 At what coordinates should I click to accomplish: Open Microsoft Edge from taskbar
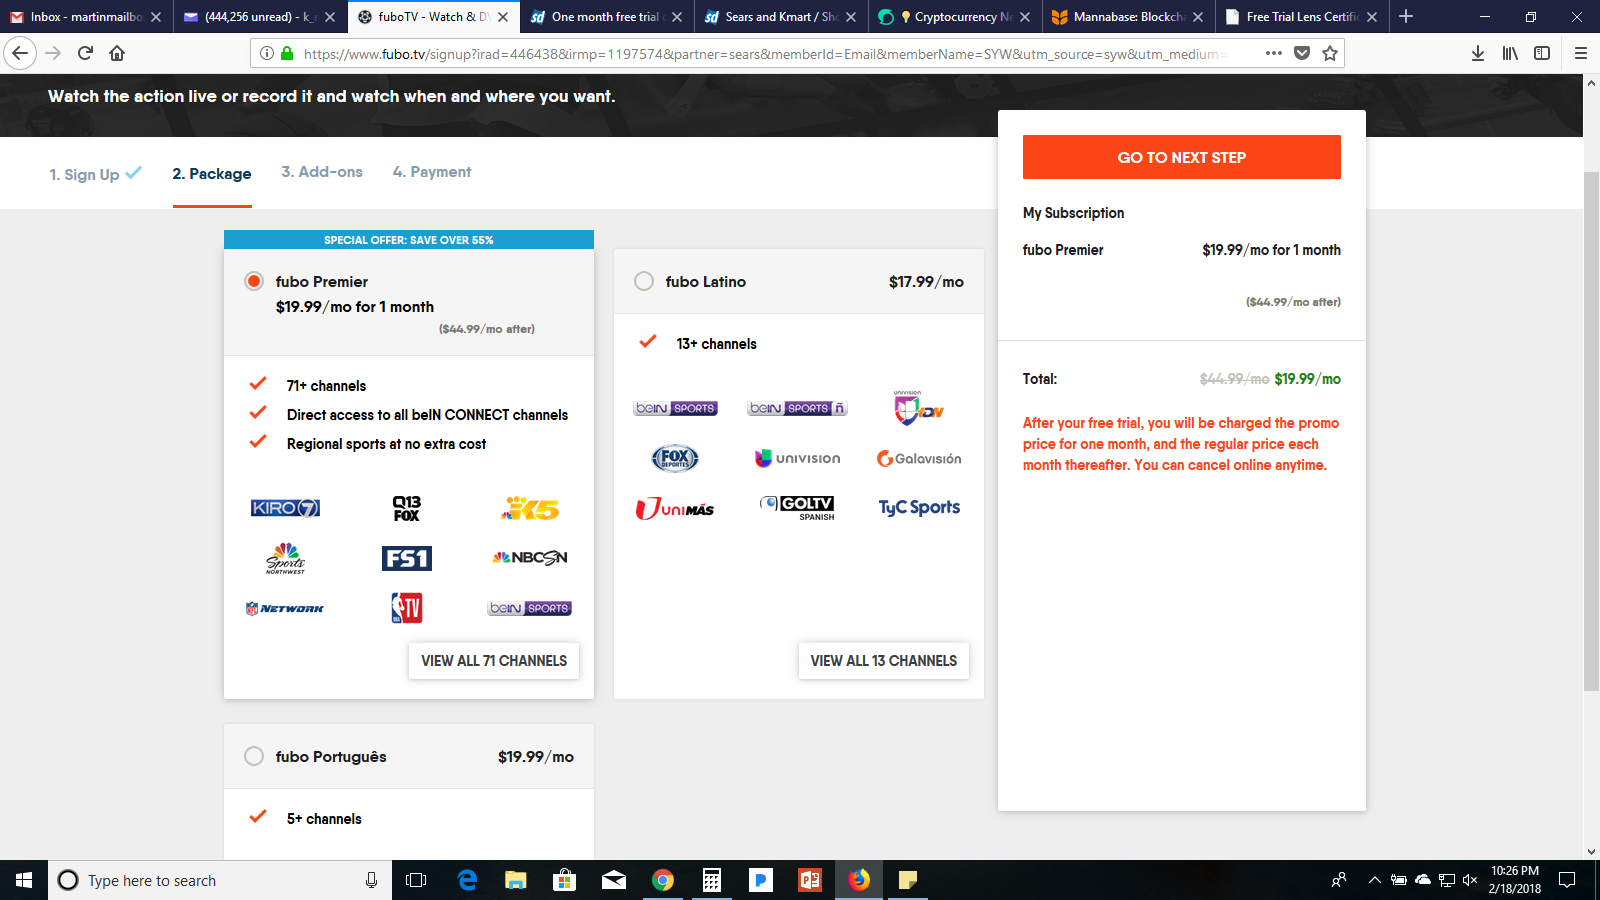[x=467, y=880]
